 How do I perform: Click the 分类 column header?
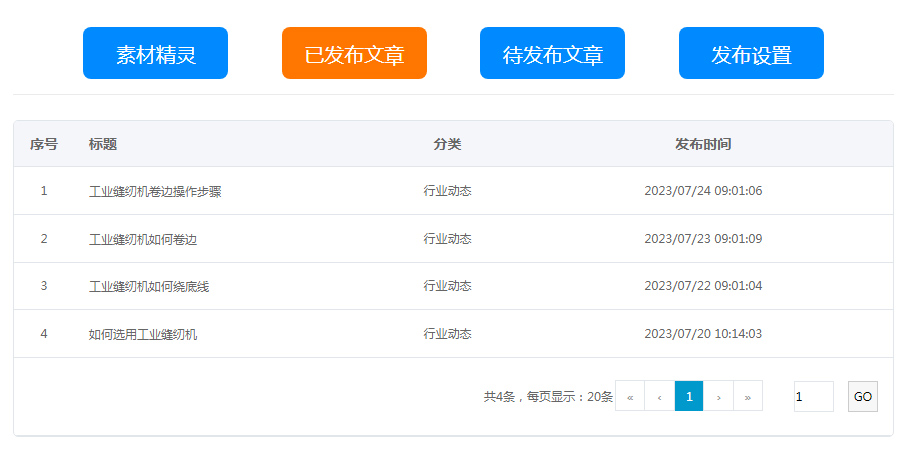pos(447,144)
